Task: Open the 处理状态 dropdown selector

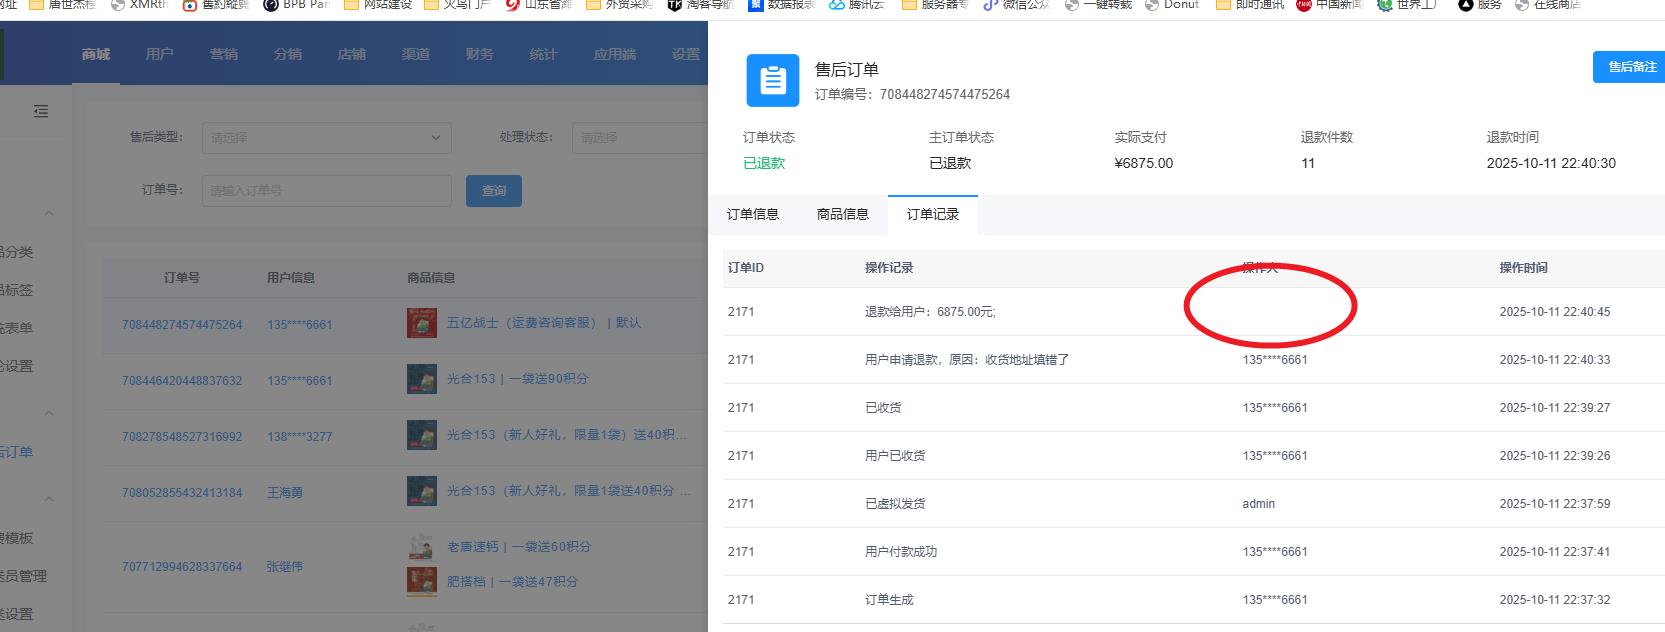Action: (640, 138)
